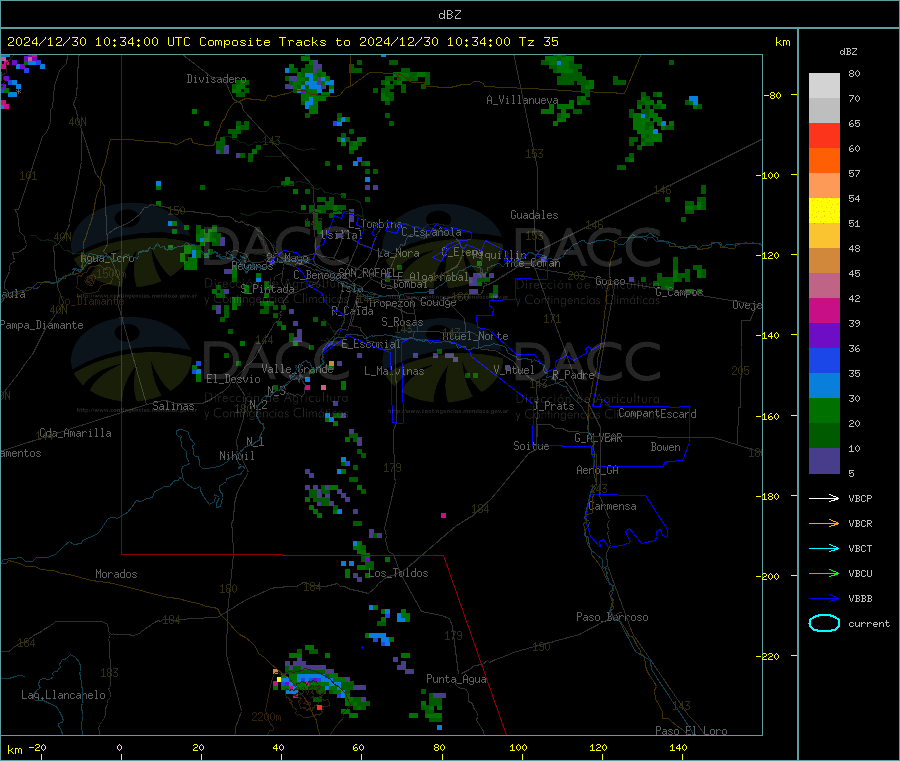Click the magenta 42 dBZ color swatch
The width and height of the screenshot is (900, 761).
(x=824, y=310)
